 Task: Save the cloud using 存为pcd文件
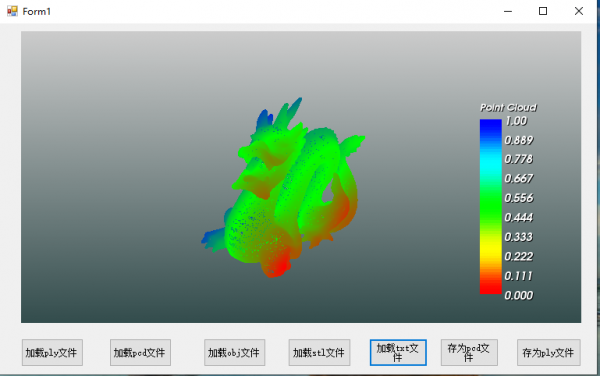tap(469, 352)
